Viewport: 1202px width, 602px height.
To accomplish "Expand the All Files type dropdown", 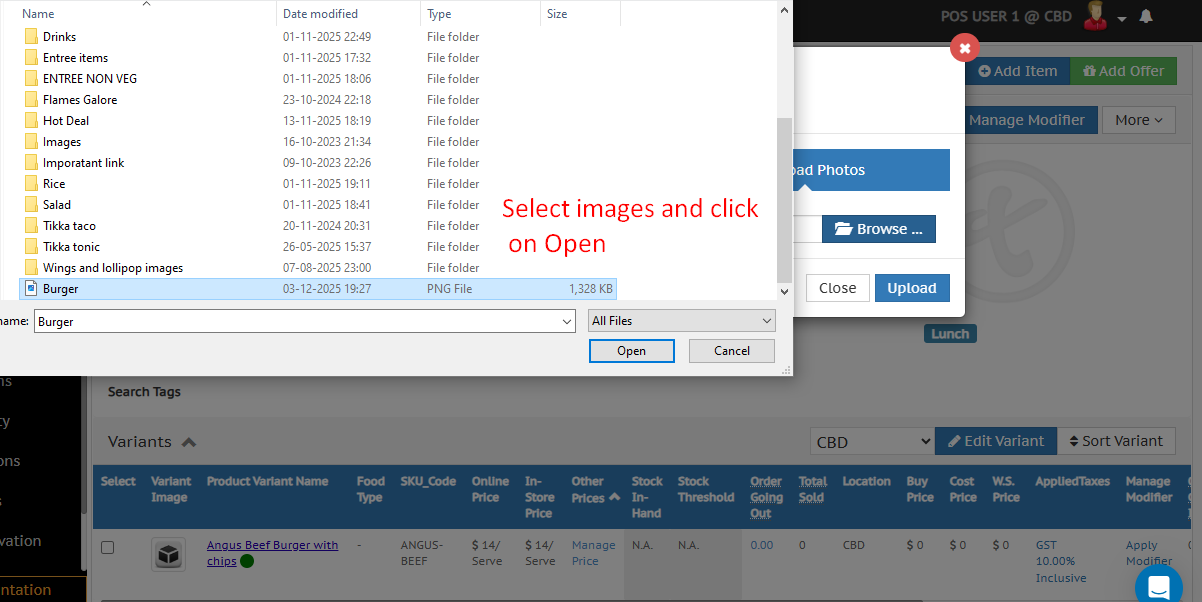I will [x=682, y=321].
